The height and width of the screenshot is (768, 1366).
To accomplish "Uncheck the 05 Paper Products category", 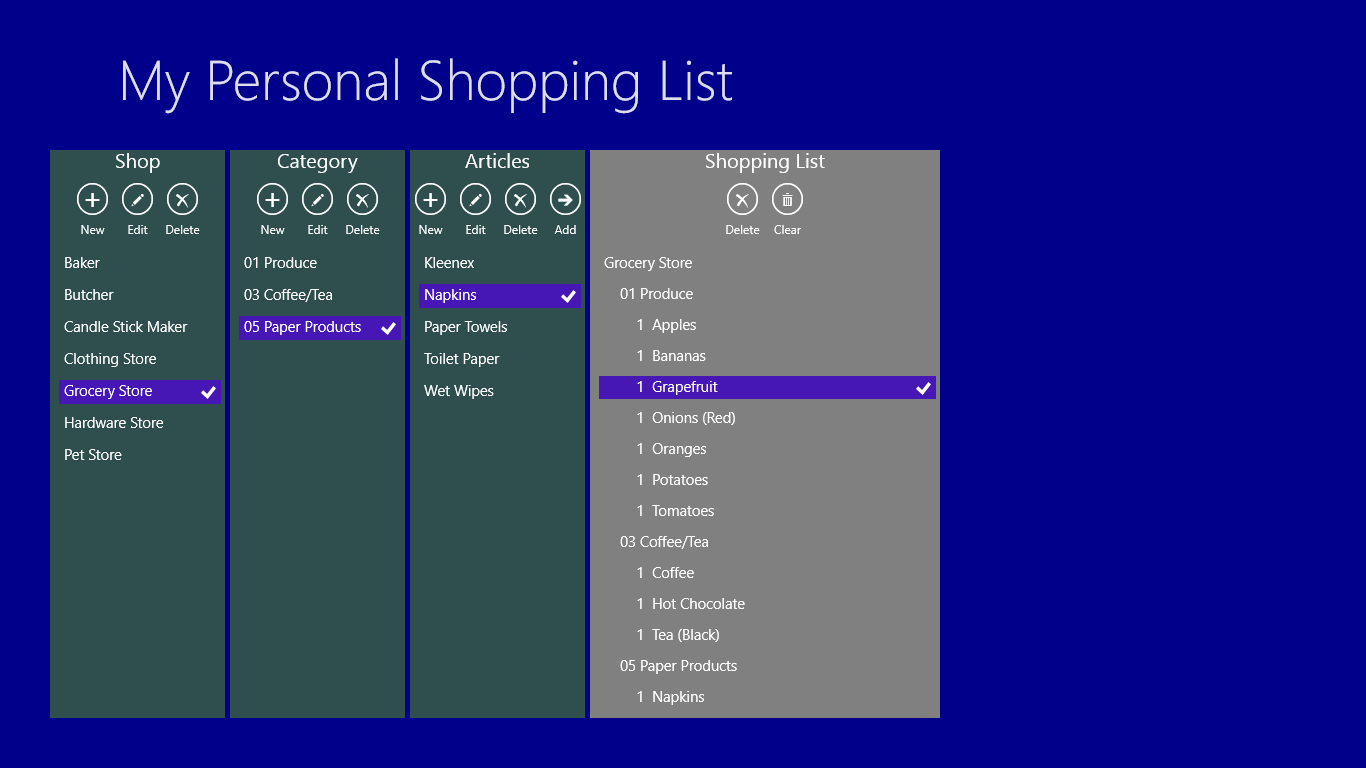I will pos(320,328).
